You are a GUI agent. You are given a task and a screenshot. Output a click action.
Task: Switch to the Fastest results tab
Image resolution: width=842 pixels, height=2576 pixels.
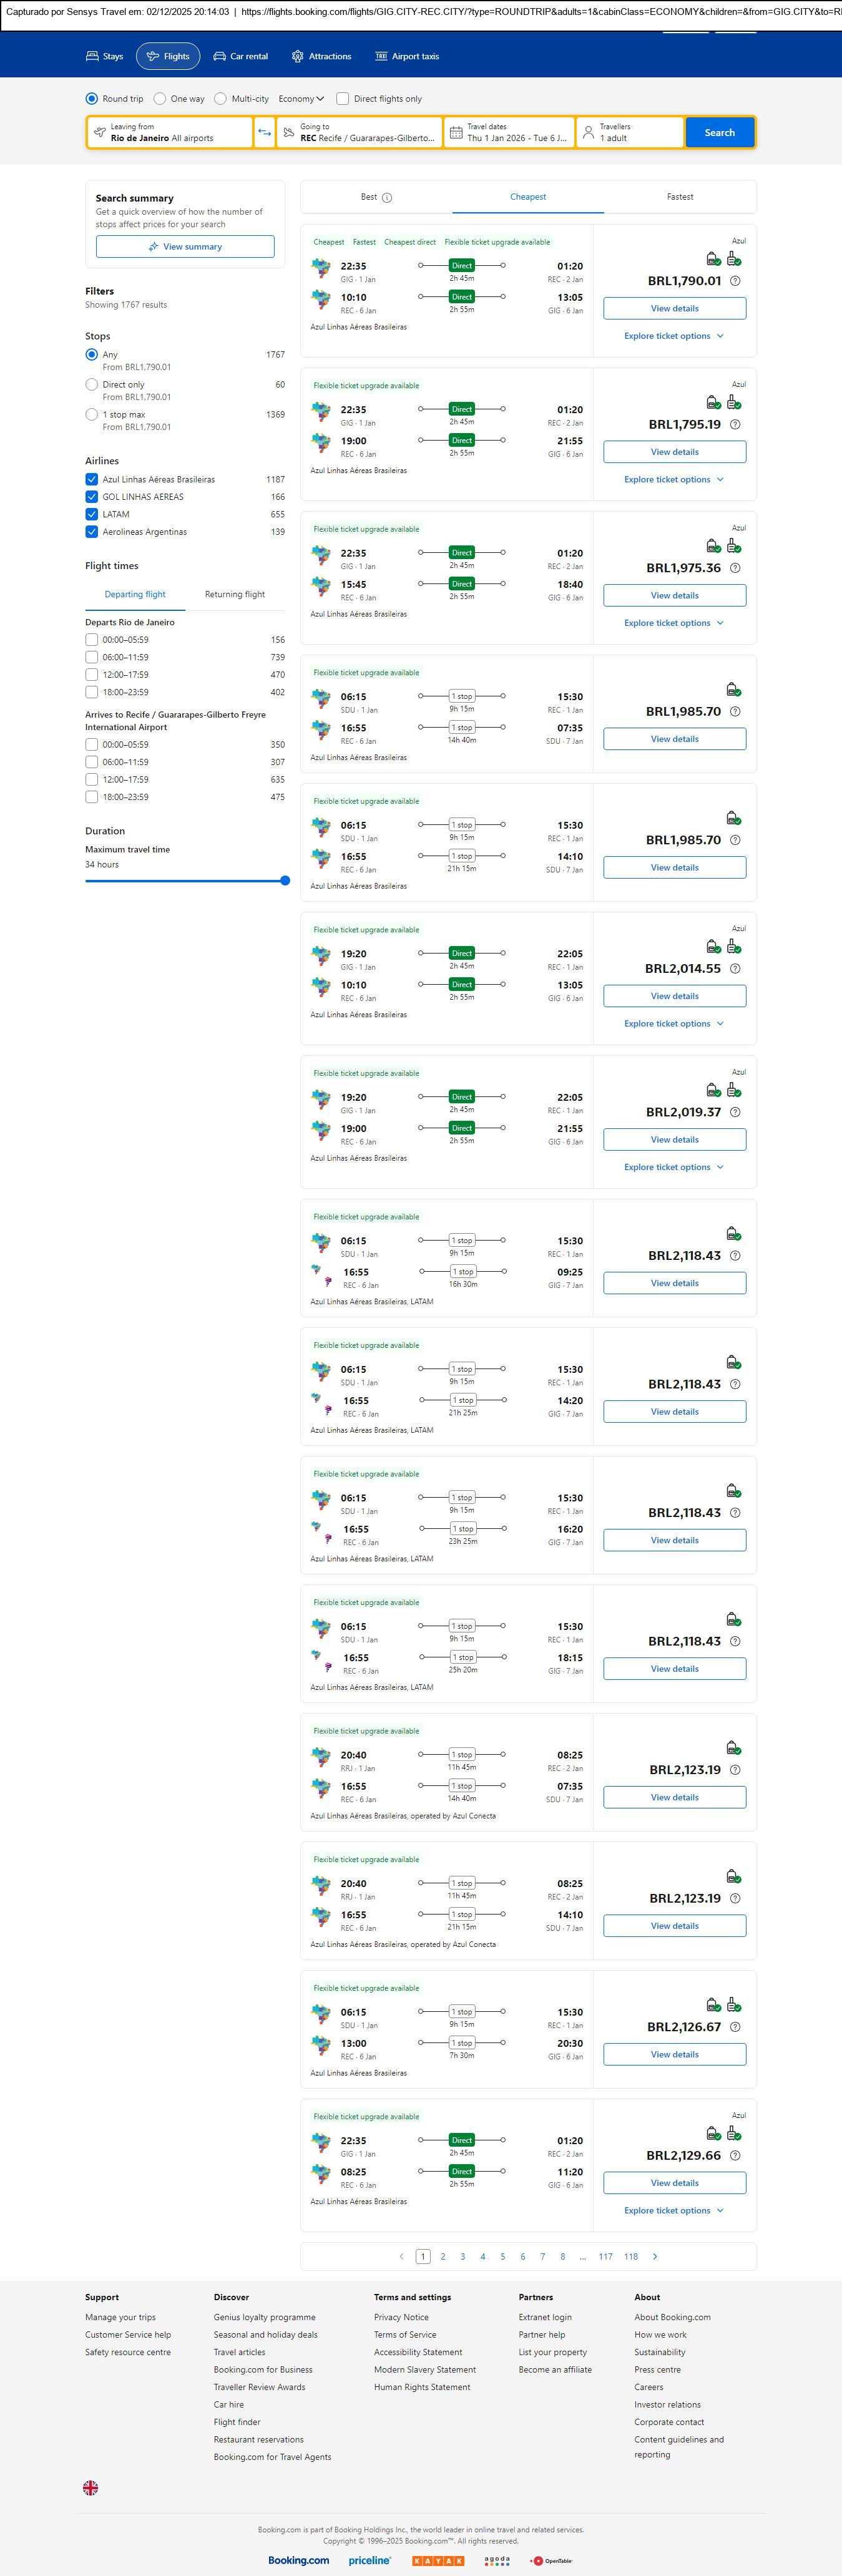[x=680, y=197]
